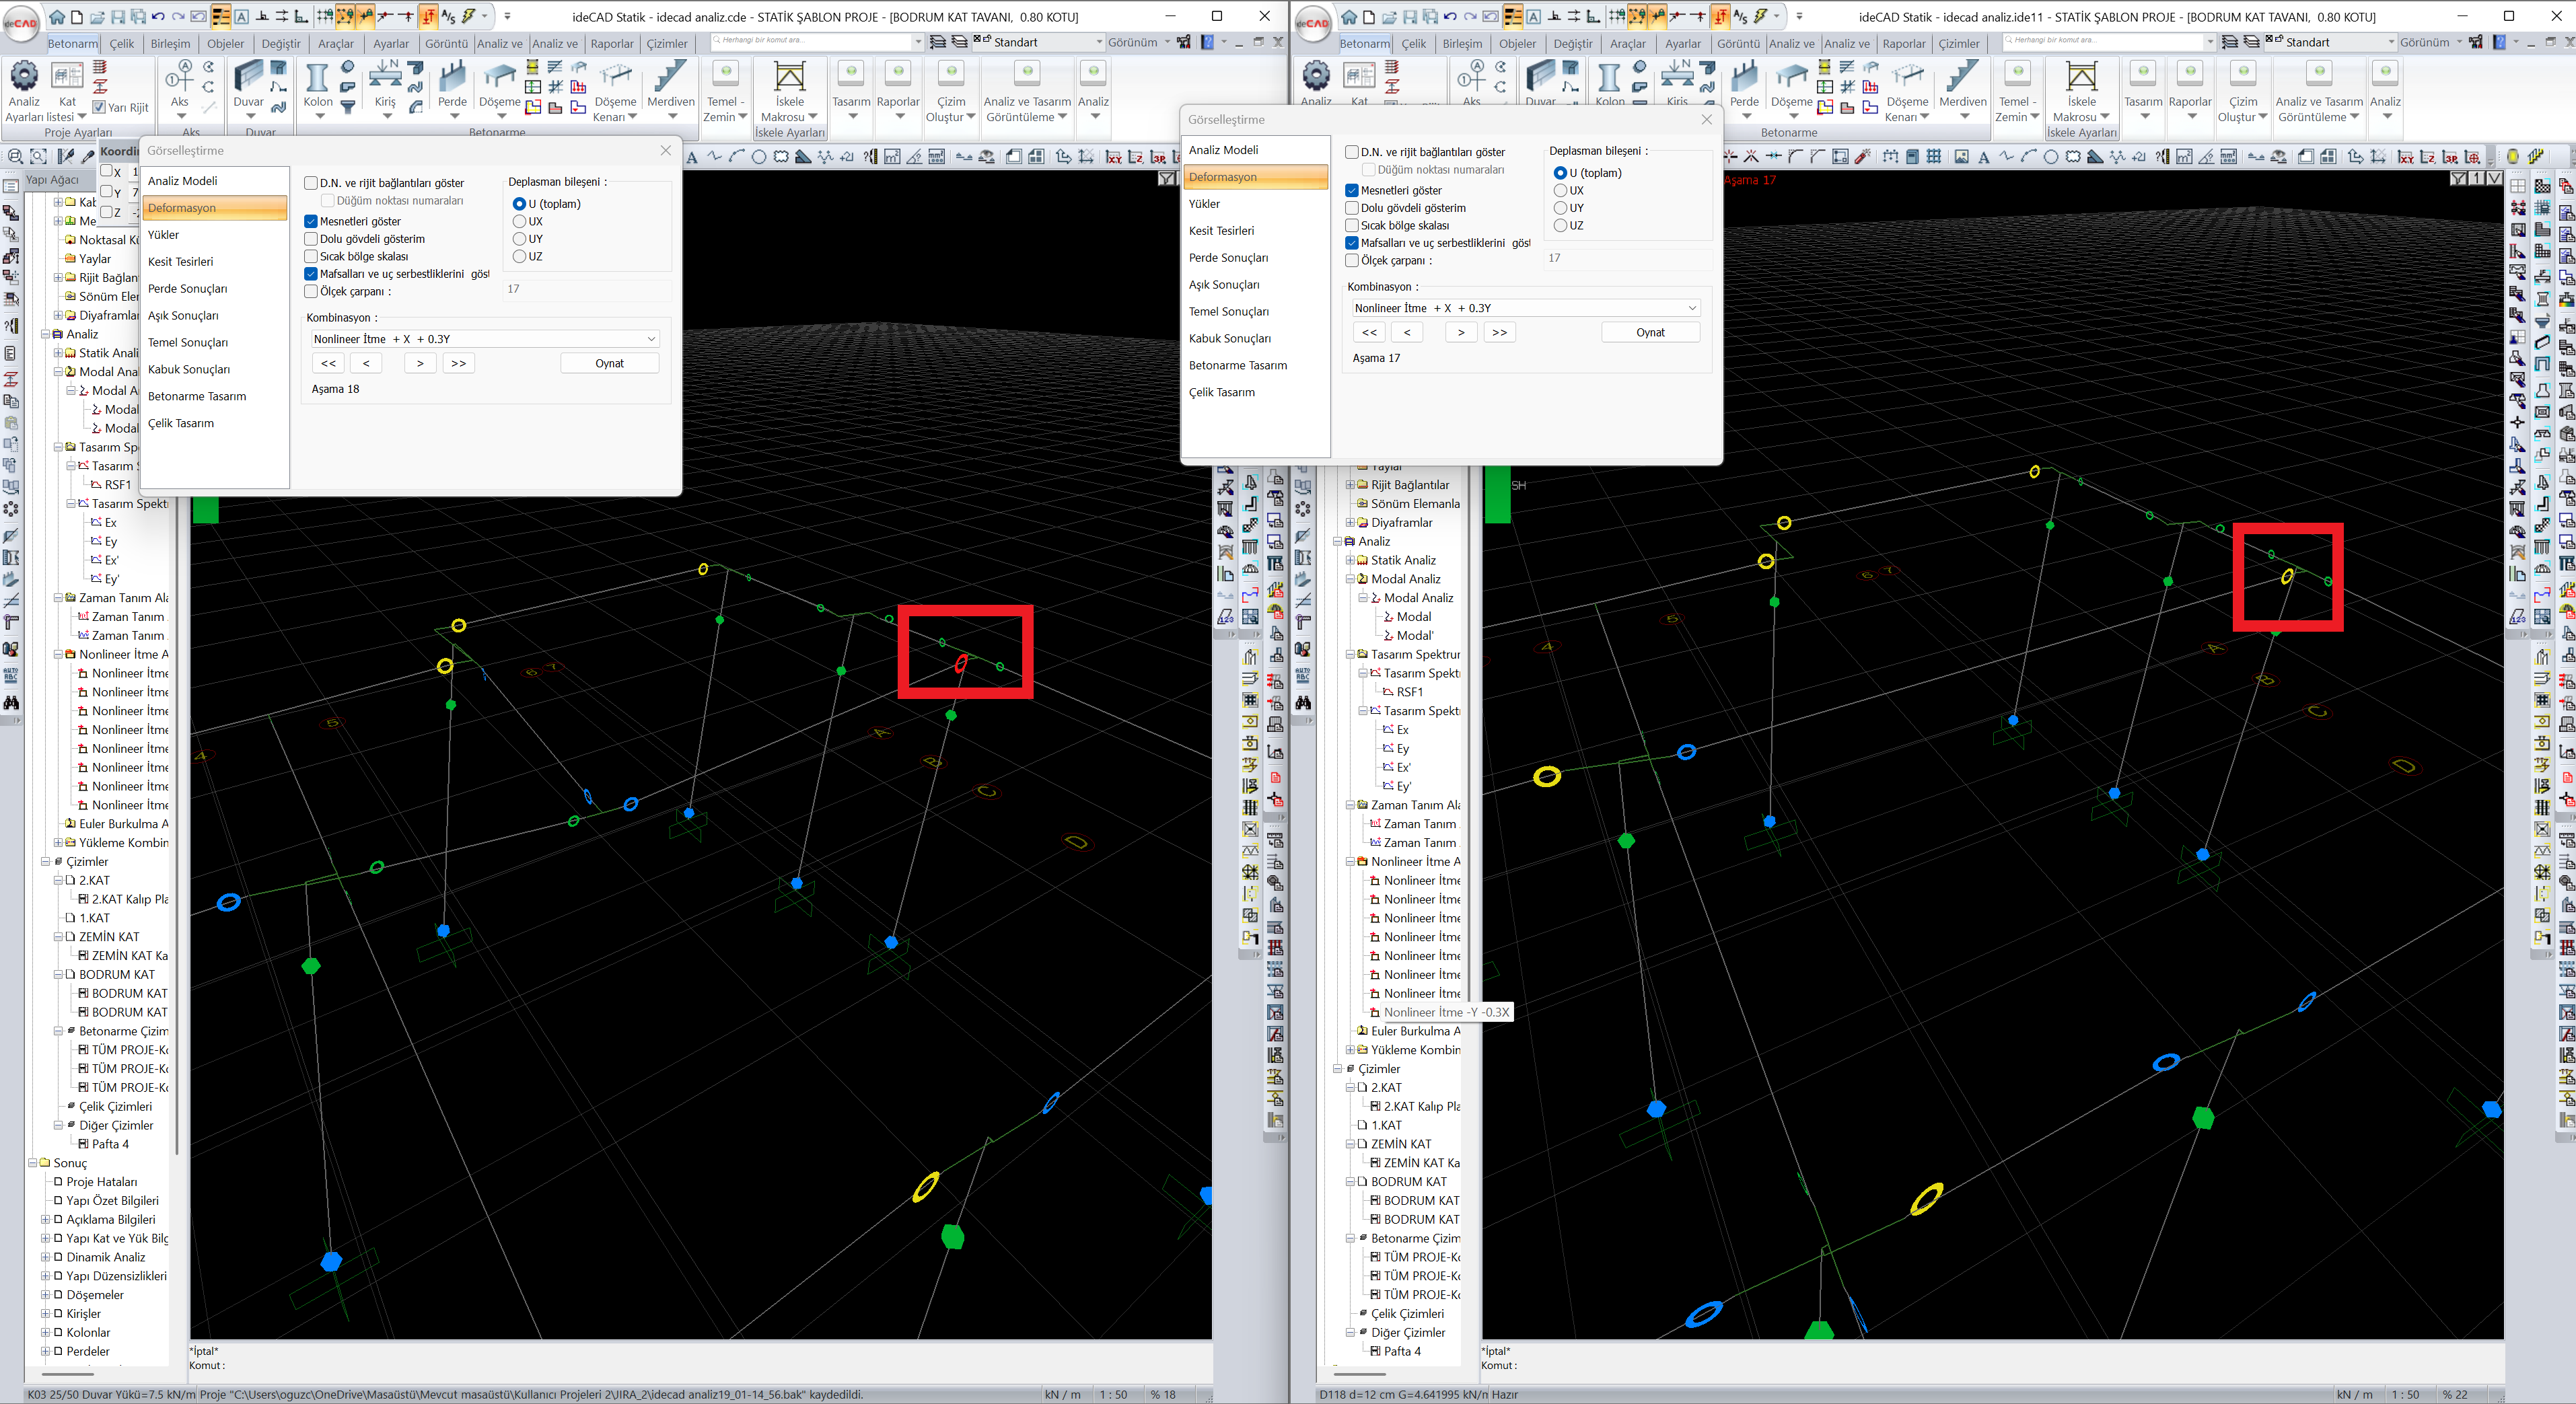
Task: Select the Perde shear wall tool
Action: [452, 78]
